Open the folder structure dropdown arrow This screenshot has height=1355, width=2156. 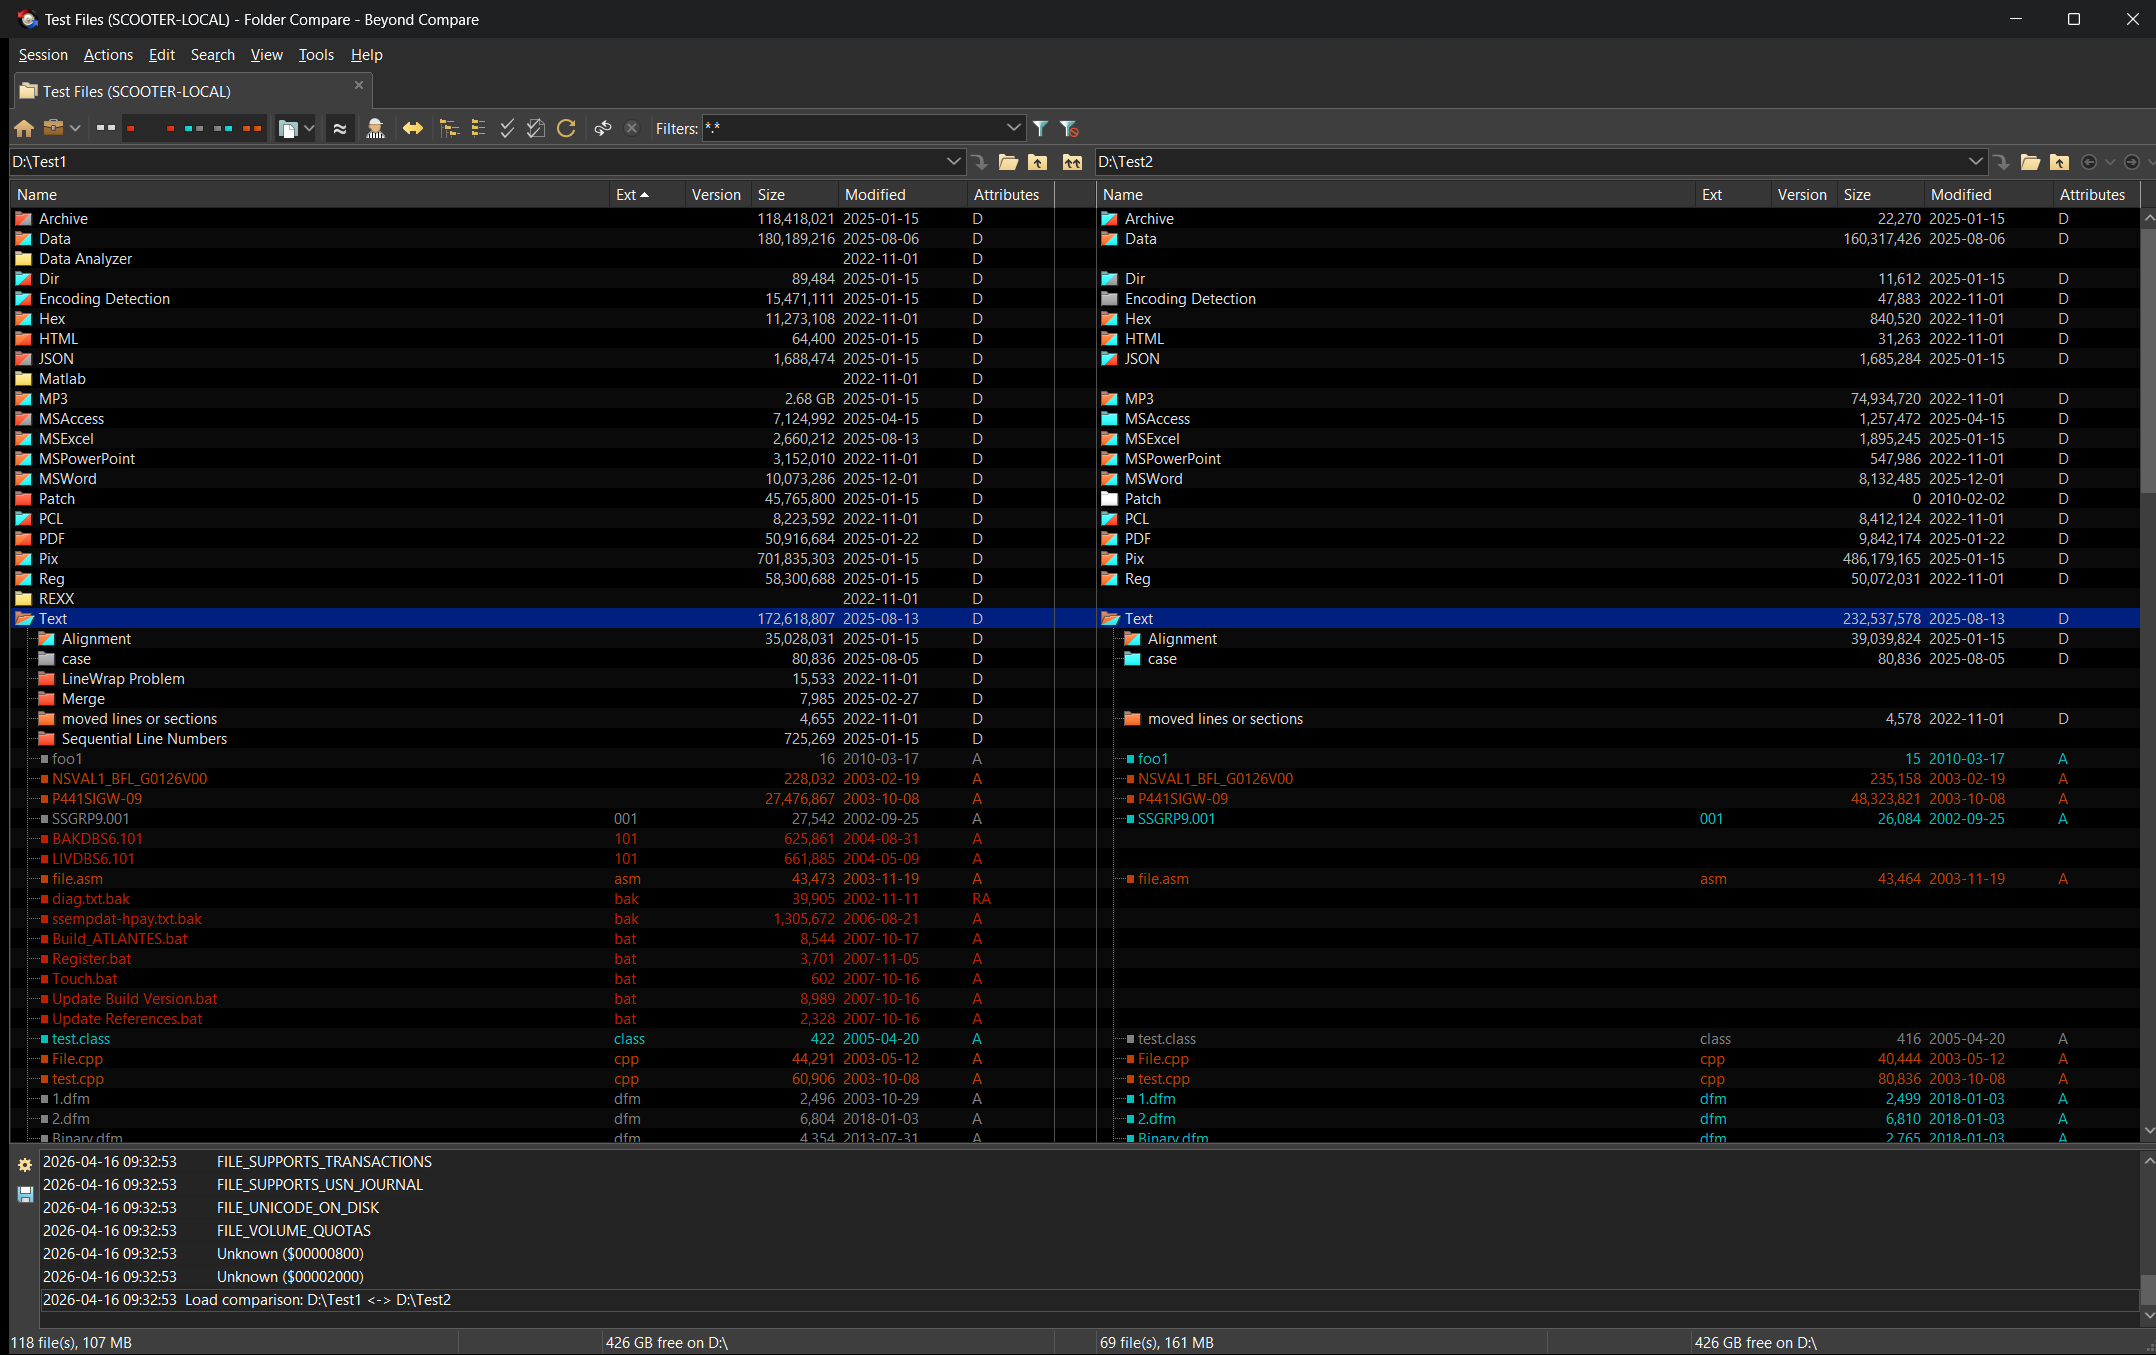pyautogui.click(x=309, y=128)
